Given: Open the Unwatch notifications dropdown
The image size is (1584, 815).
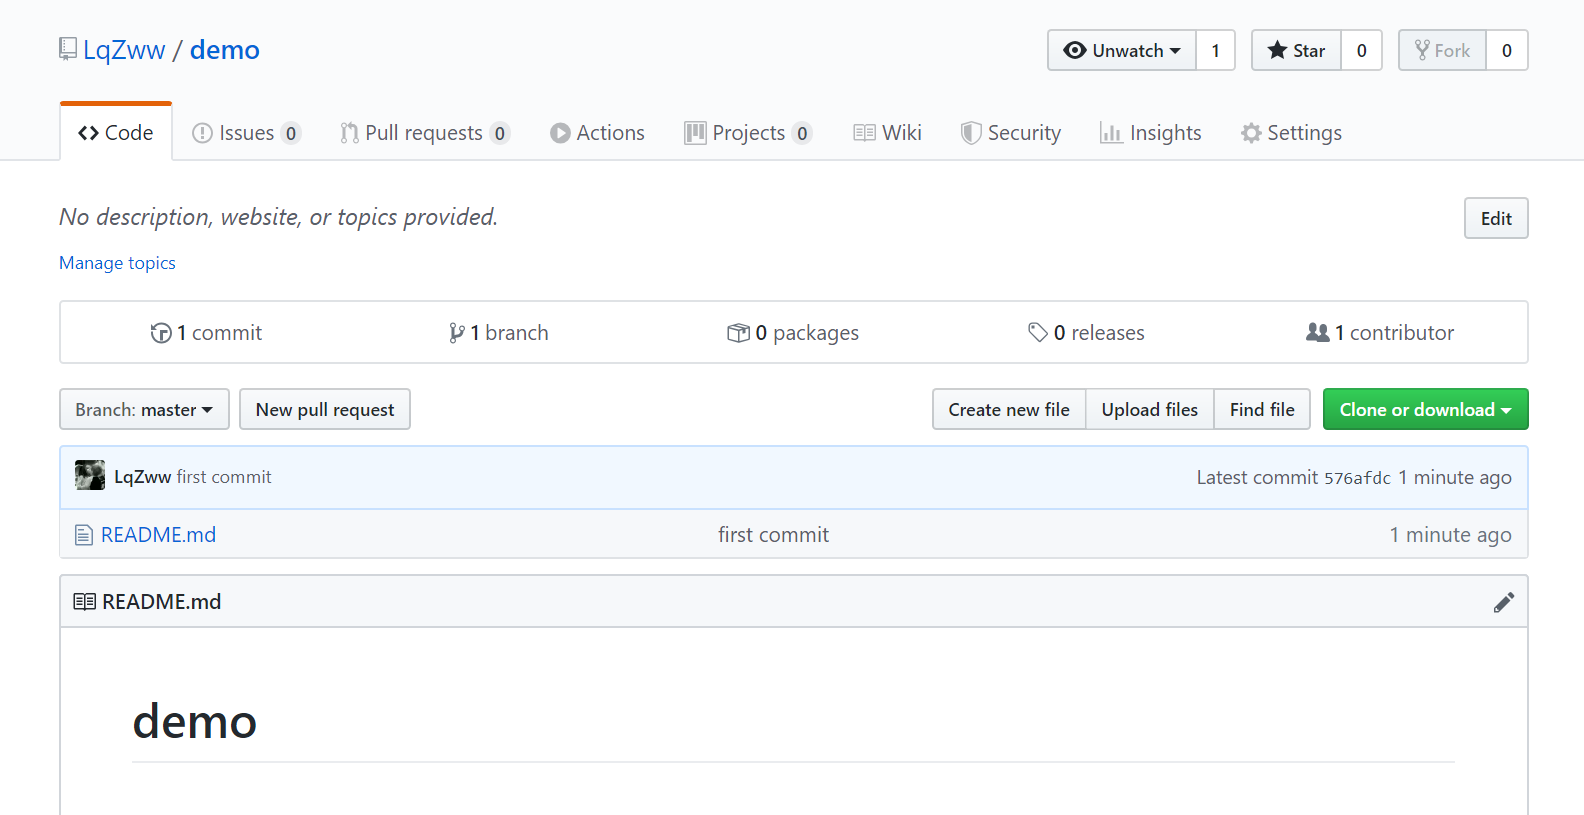Looking at the screenshot, I should [1122, 51].
